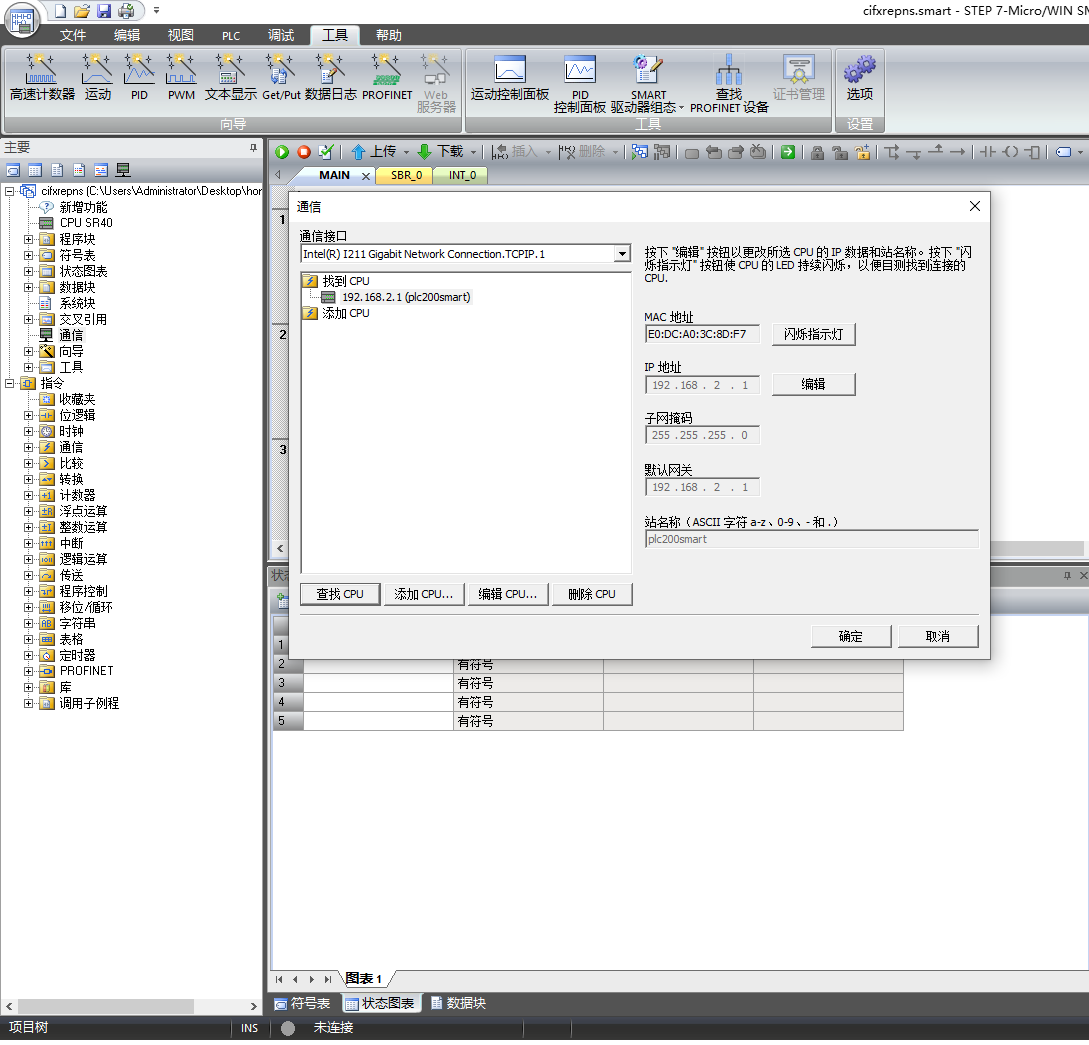Collapse the 指令 (Instructions) tree root
The image size is (1089, 1045).
point(10,383)
